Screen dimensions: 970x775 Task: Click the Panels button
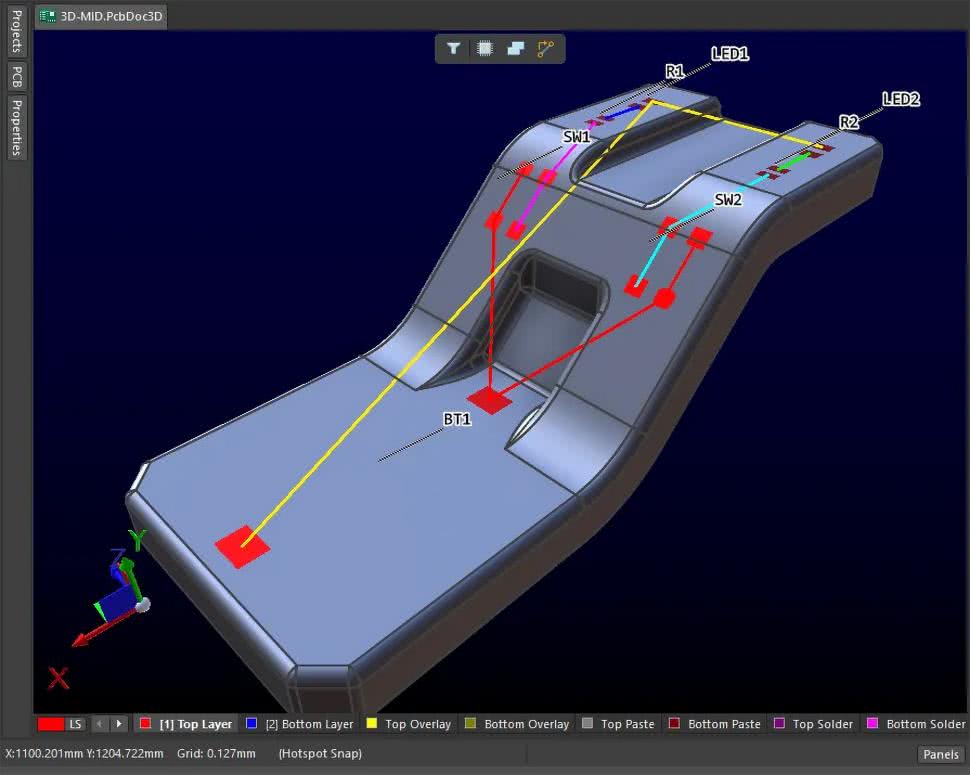[940, 754]
